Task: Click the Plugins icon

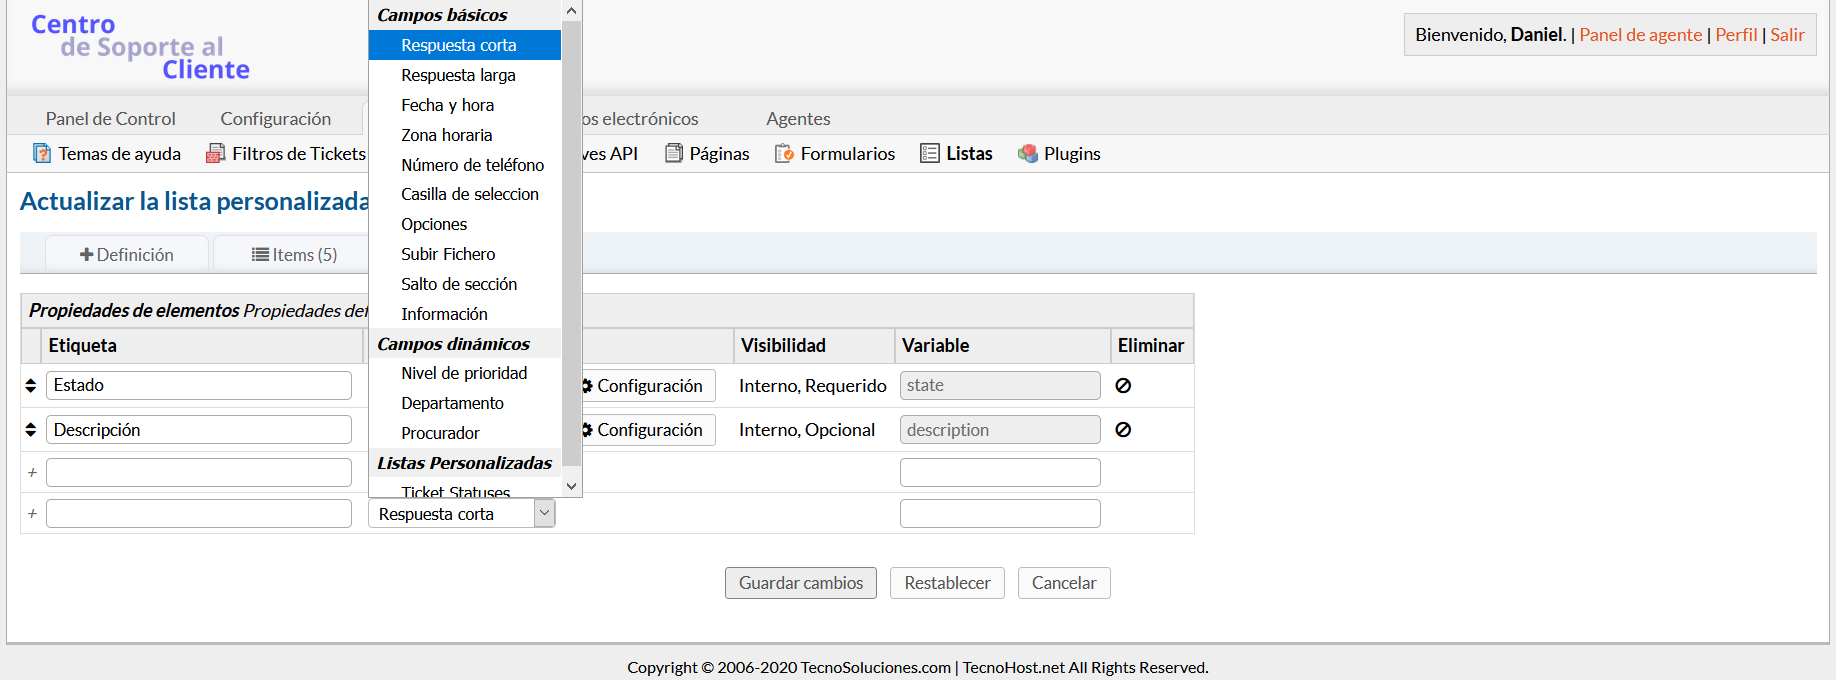Action: pyautogui.click(x=1027, y=153)
